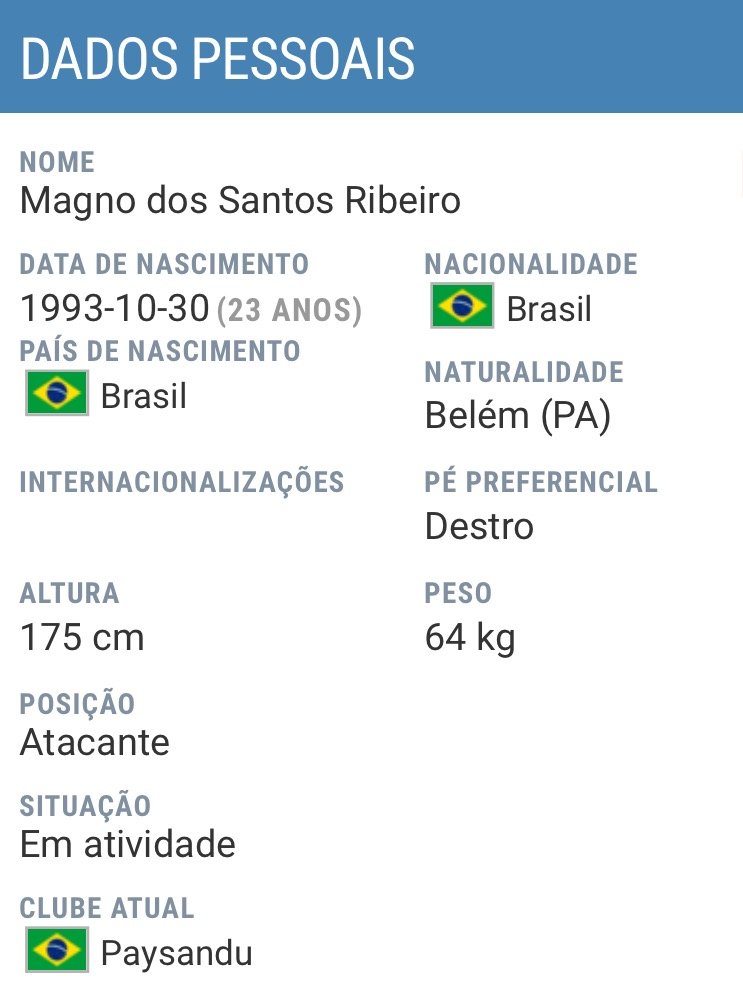Select the Brasil text under País de Nascimento
The height and width of the screenshot is (995, 743).
click(143, 397)
